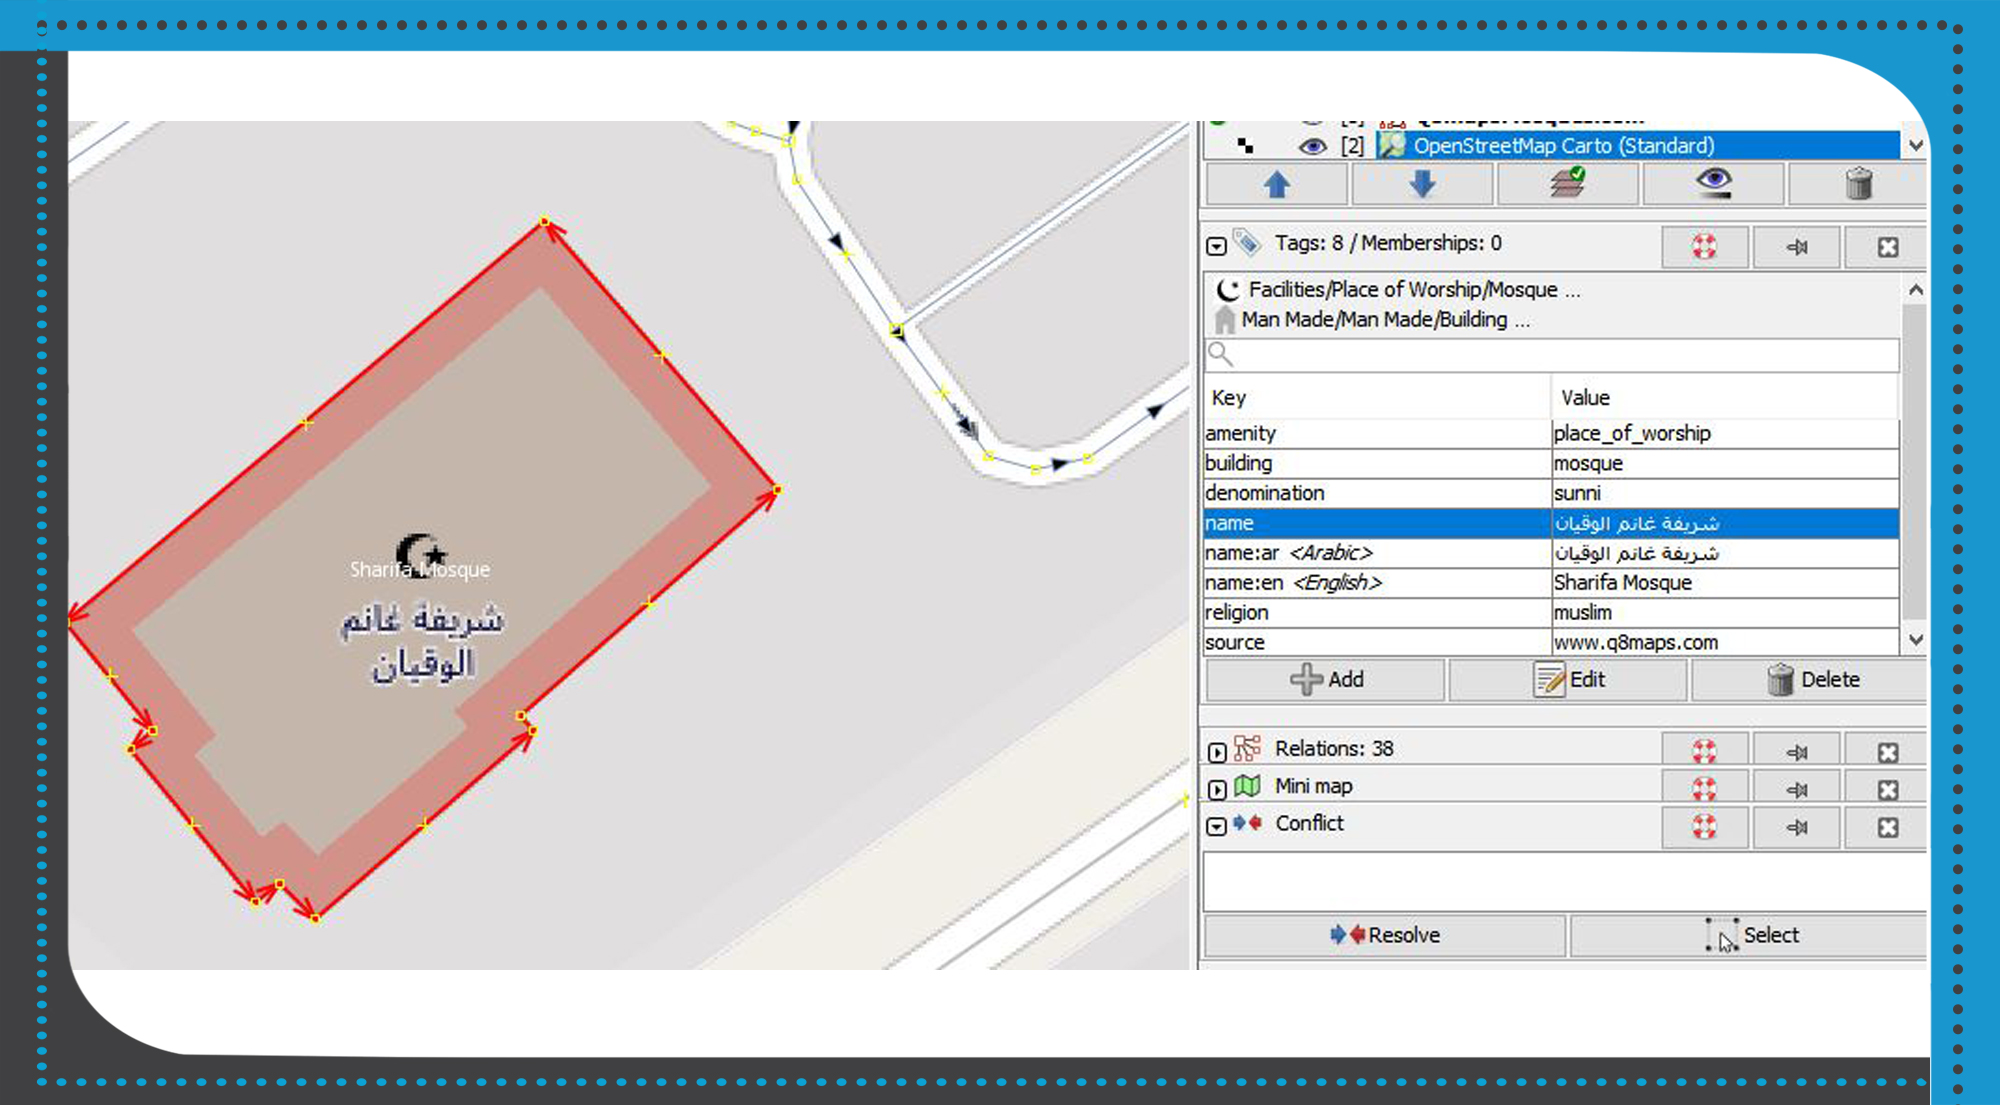This screenshot has height=1105, width=2000.
Task: Delete the selected tag
Action: click(x=1810, y=680)
